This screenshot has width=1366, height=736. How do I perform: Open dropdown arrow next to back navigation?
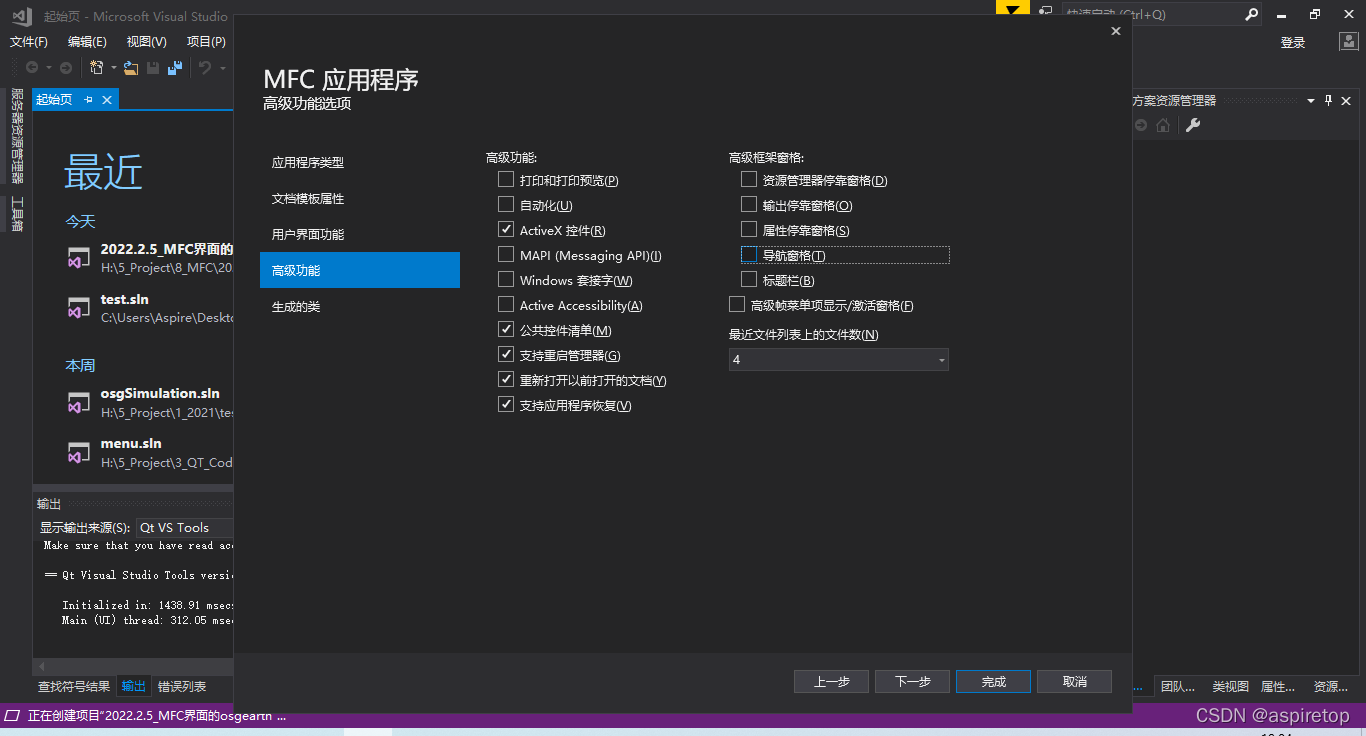point(49,68)
